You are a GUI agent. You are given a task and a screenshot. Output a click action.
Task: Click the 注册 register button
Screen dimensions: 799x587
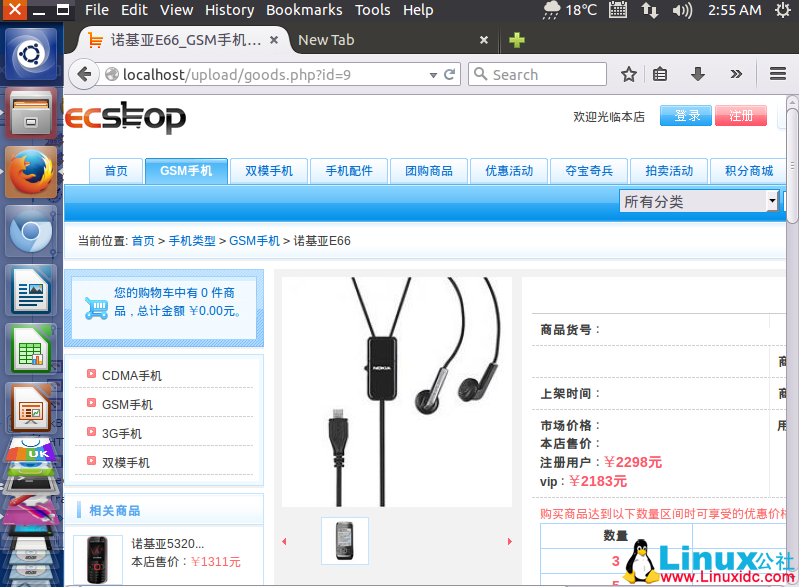click(741, 116)
